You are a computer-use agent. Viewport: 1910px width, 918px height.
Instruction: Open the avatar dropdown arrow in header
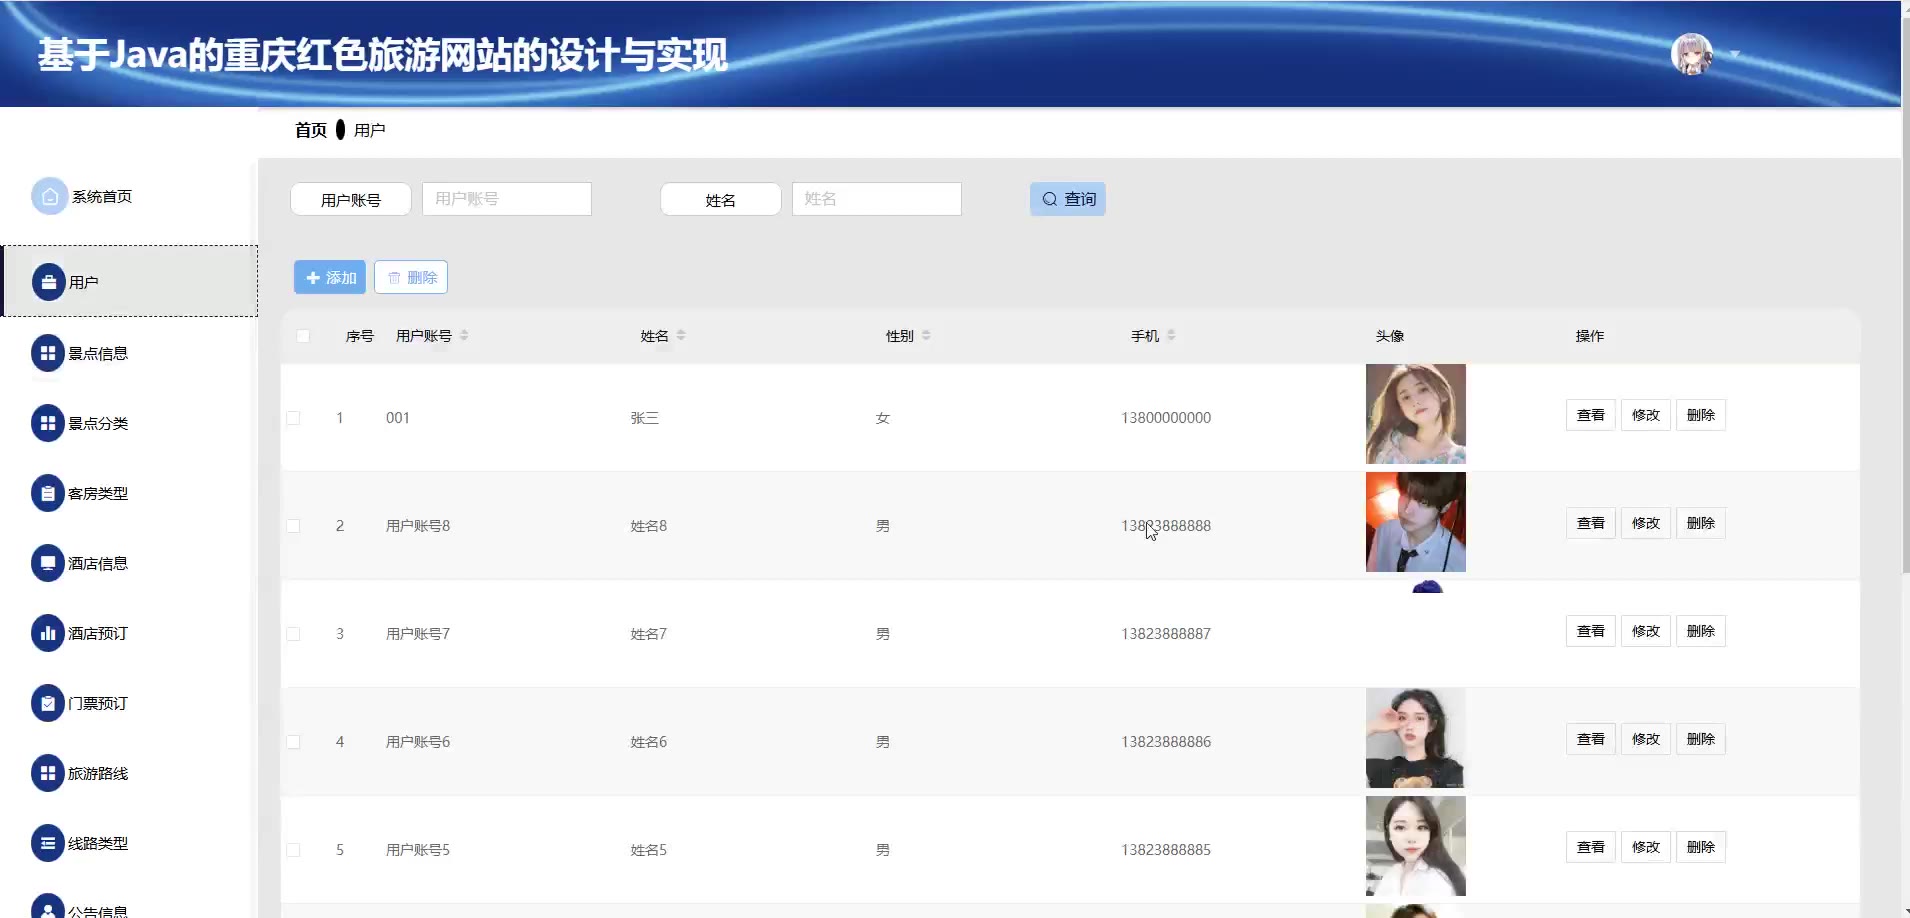click(1735, 55)
